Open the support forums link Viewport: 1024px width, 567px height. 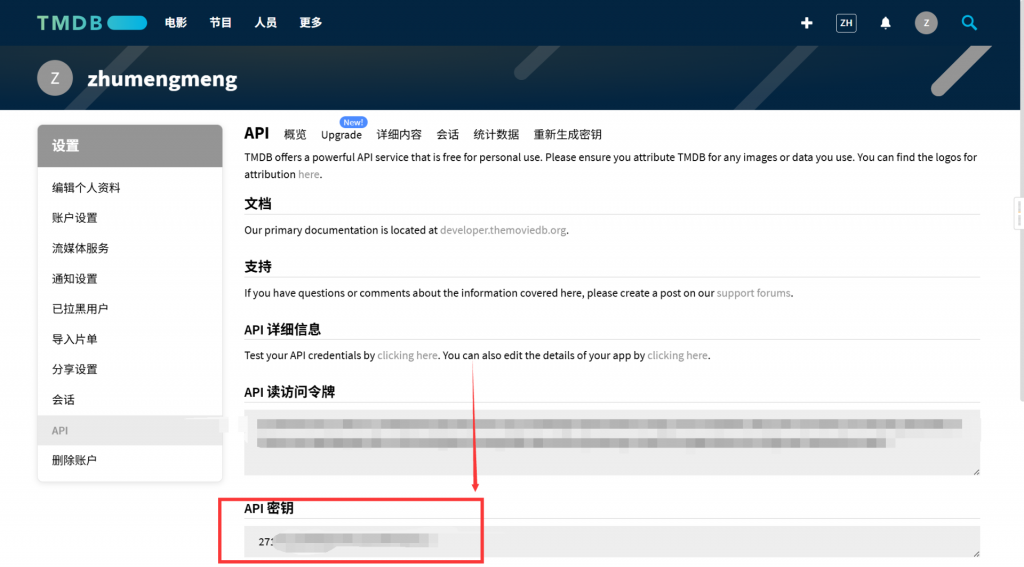coord(754,293)
